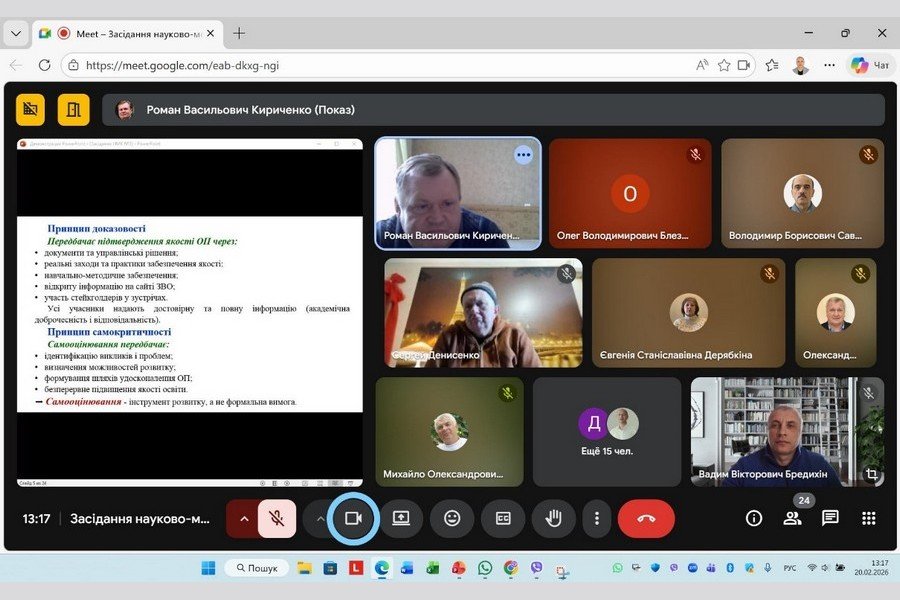Viewport: 900px width, 600px height.
Task: Show the participants list icon
Action: click(x=792, y=518)
